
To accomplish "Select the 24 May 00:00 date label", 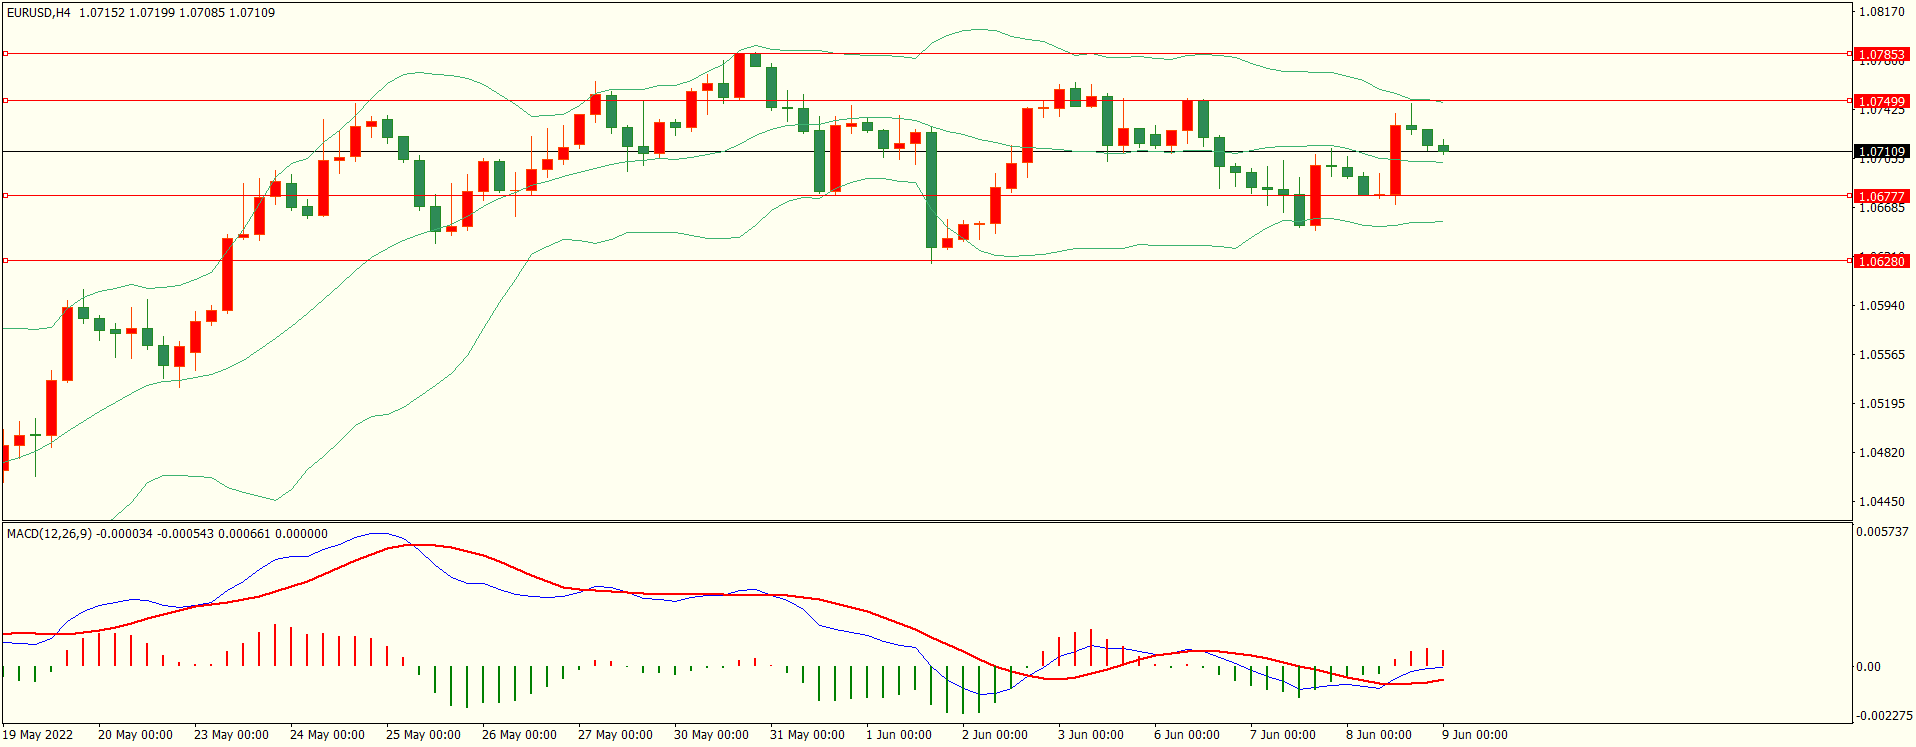I will pos(327,735).
